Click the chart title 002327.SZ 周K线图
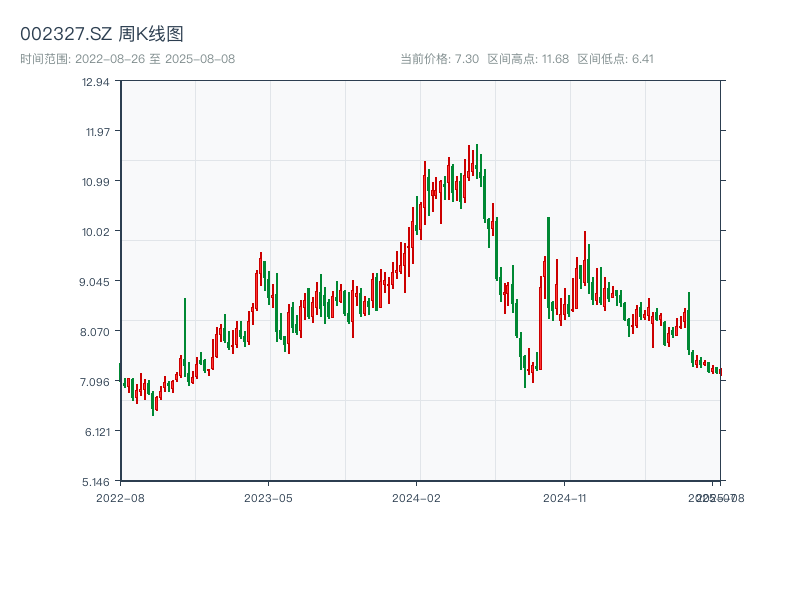The image size is (800, 600). 102,34
